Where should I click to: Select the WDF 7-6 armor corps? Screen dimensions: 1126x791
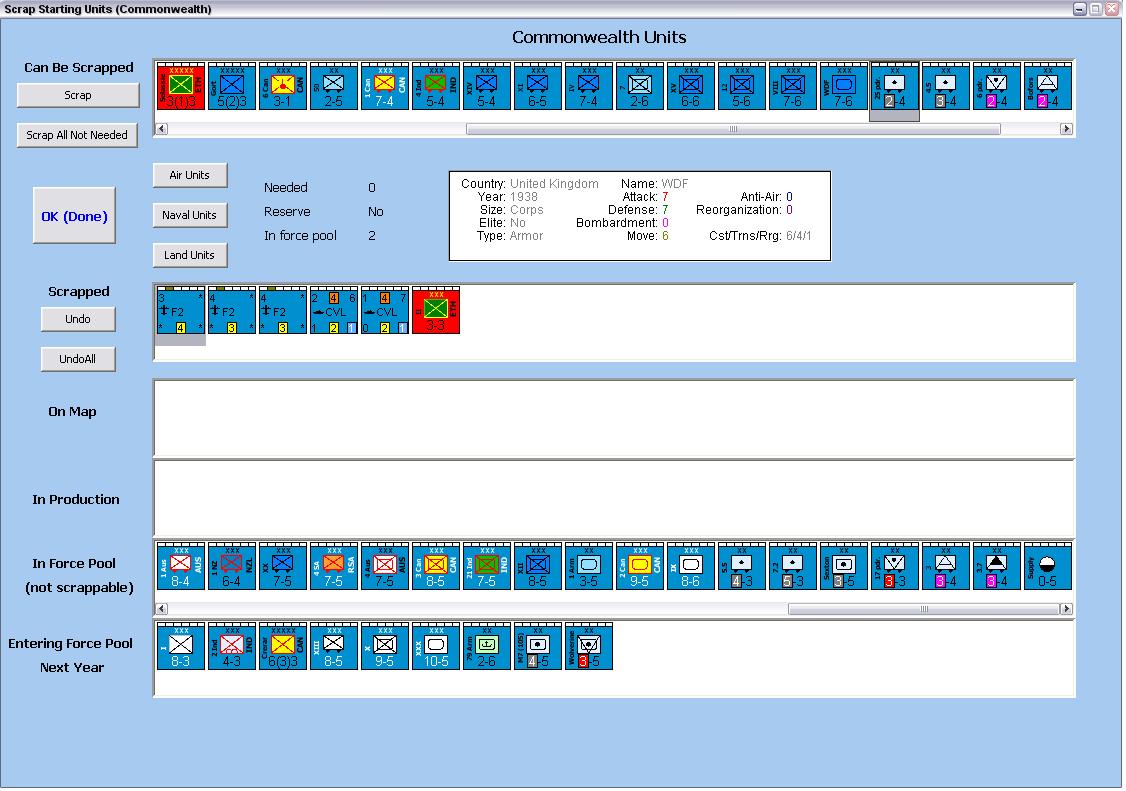coord(844,86)
